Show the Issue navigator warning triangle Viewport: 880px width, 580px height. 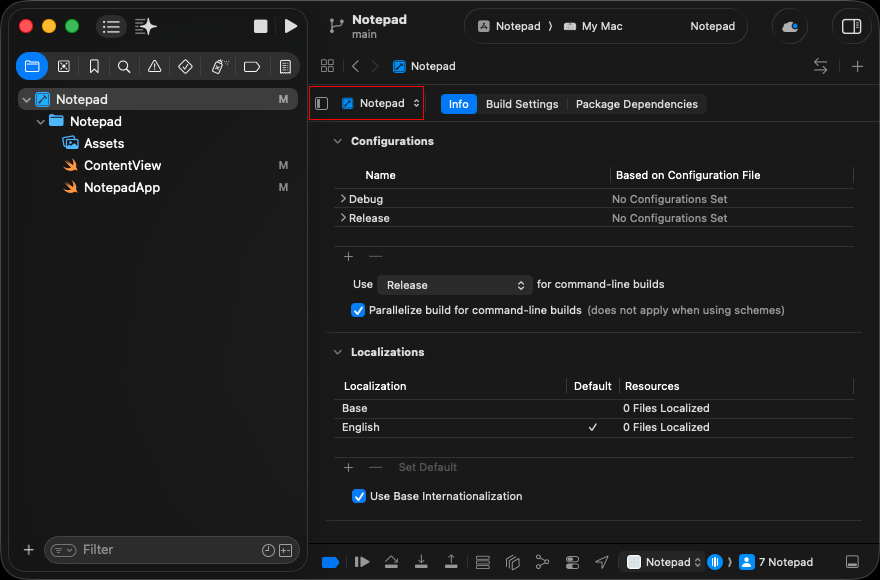pos(154,67)
